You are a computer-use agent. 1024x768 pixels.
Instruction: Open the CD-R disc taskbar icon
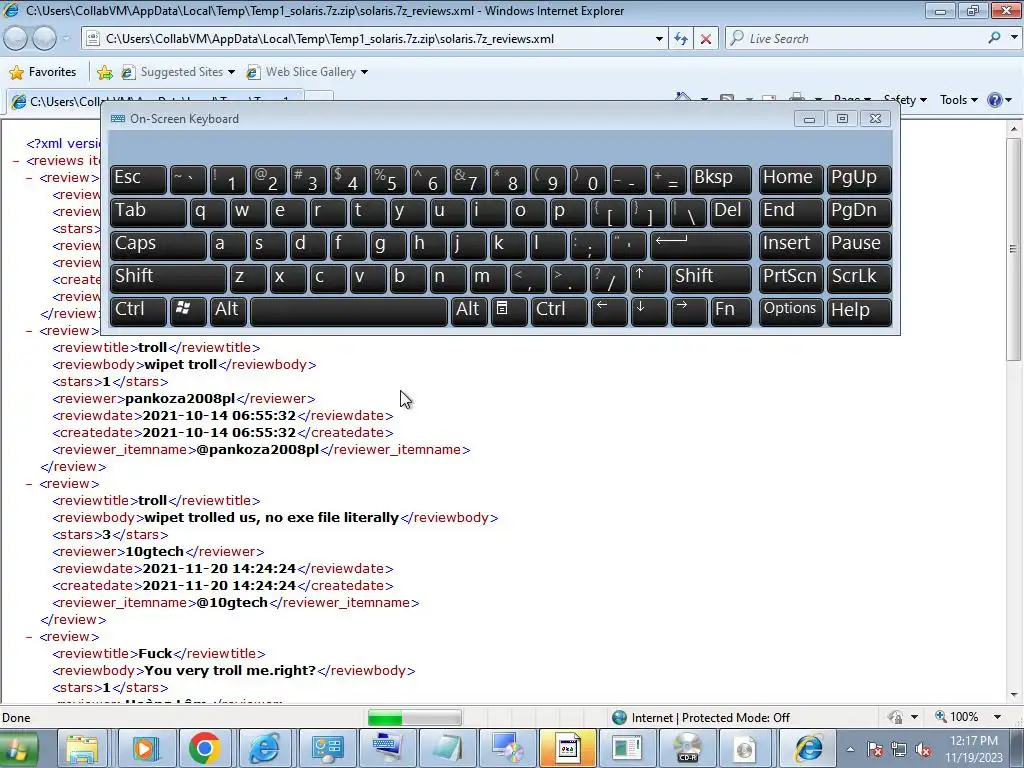coord(687,748)
